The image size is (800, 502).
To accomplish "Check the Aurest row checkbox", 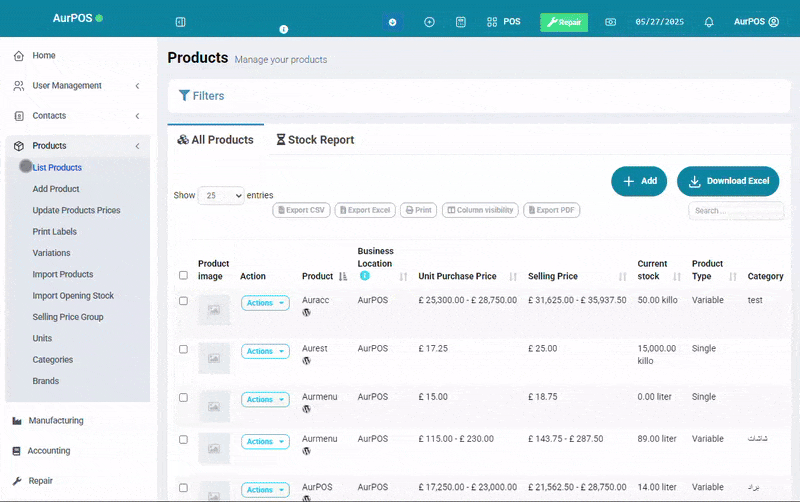I will pos(183,349).
